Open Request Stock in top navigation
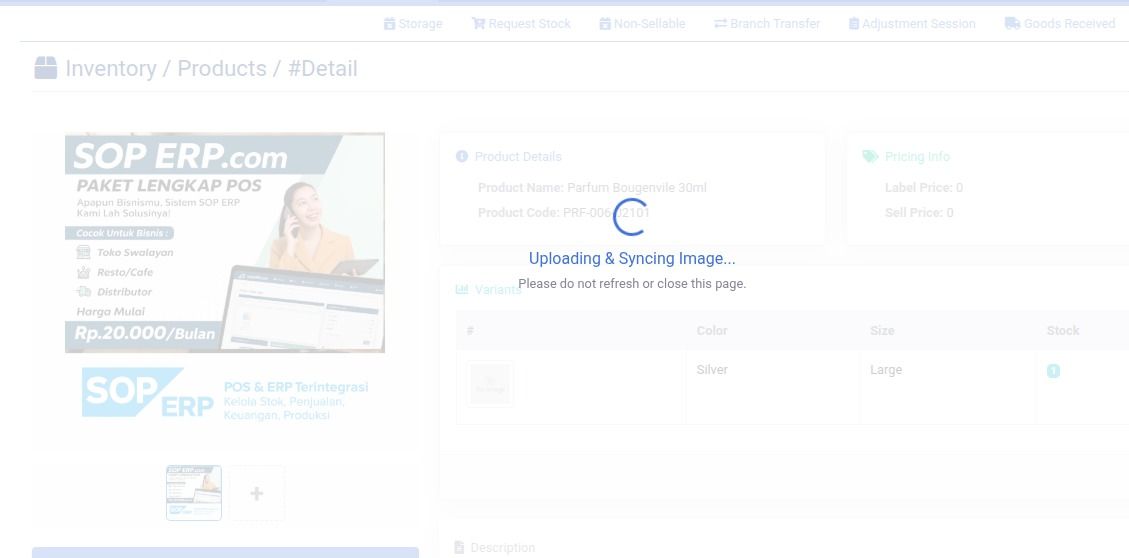The image size is (1129, 558). [x=521, y=24]
